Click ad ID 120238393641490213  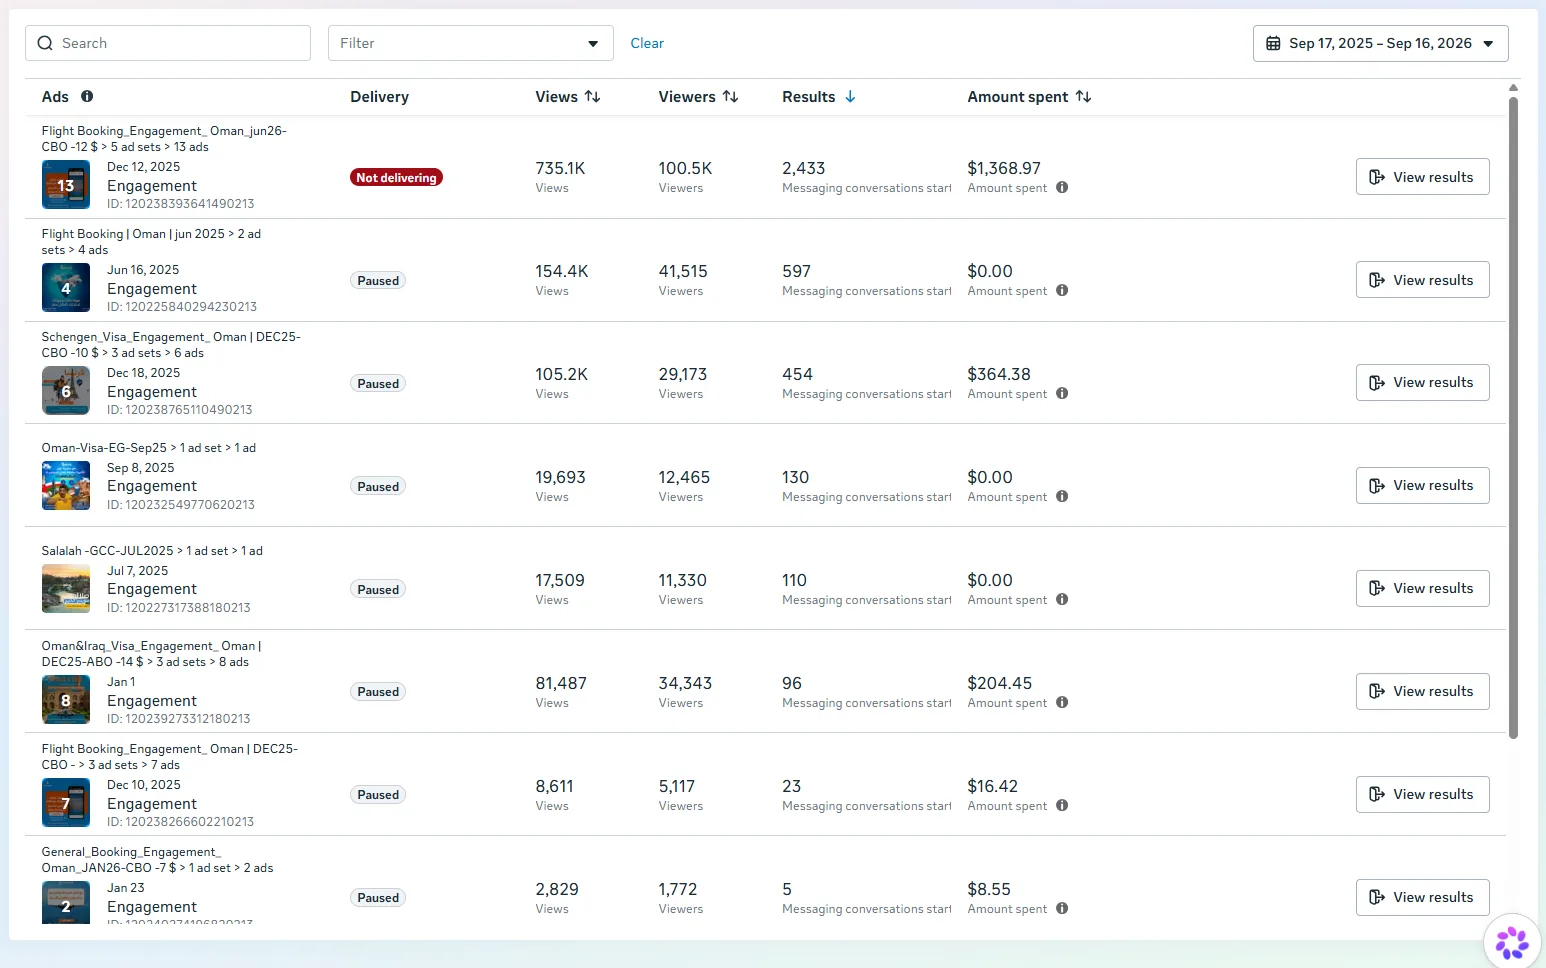181,204
